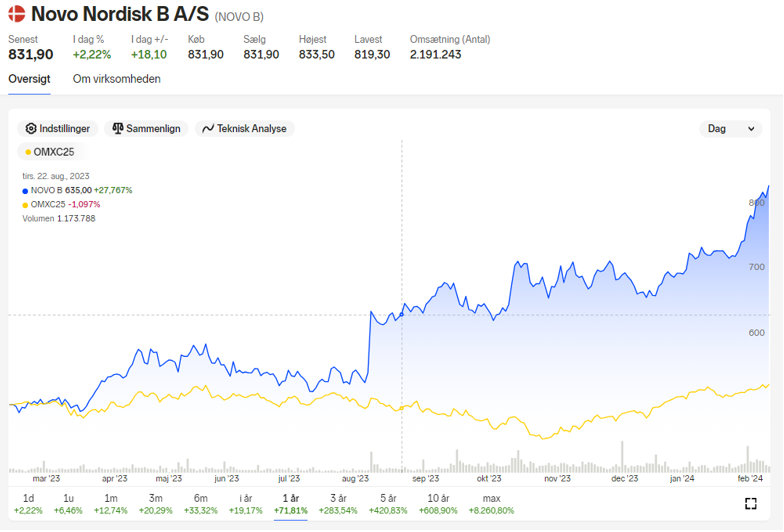
Task: Click the Omsætning (Antal) label
Action: point(450,39)
